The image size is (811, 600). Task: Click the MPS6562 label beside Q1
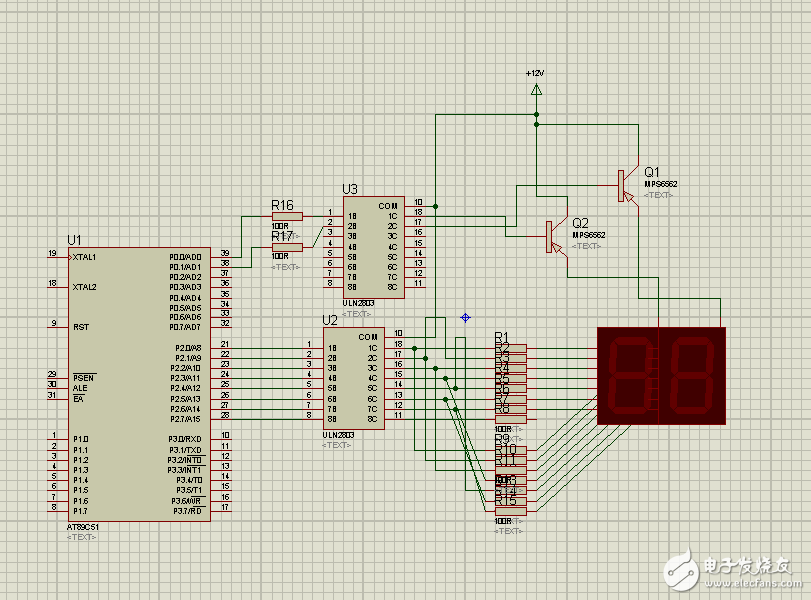tap(661, 184)
